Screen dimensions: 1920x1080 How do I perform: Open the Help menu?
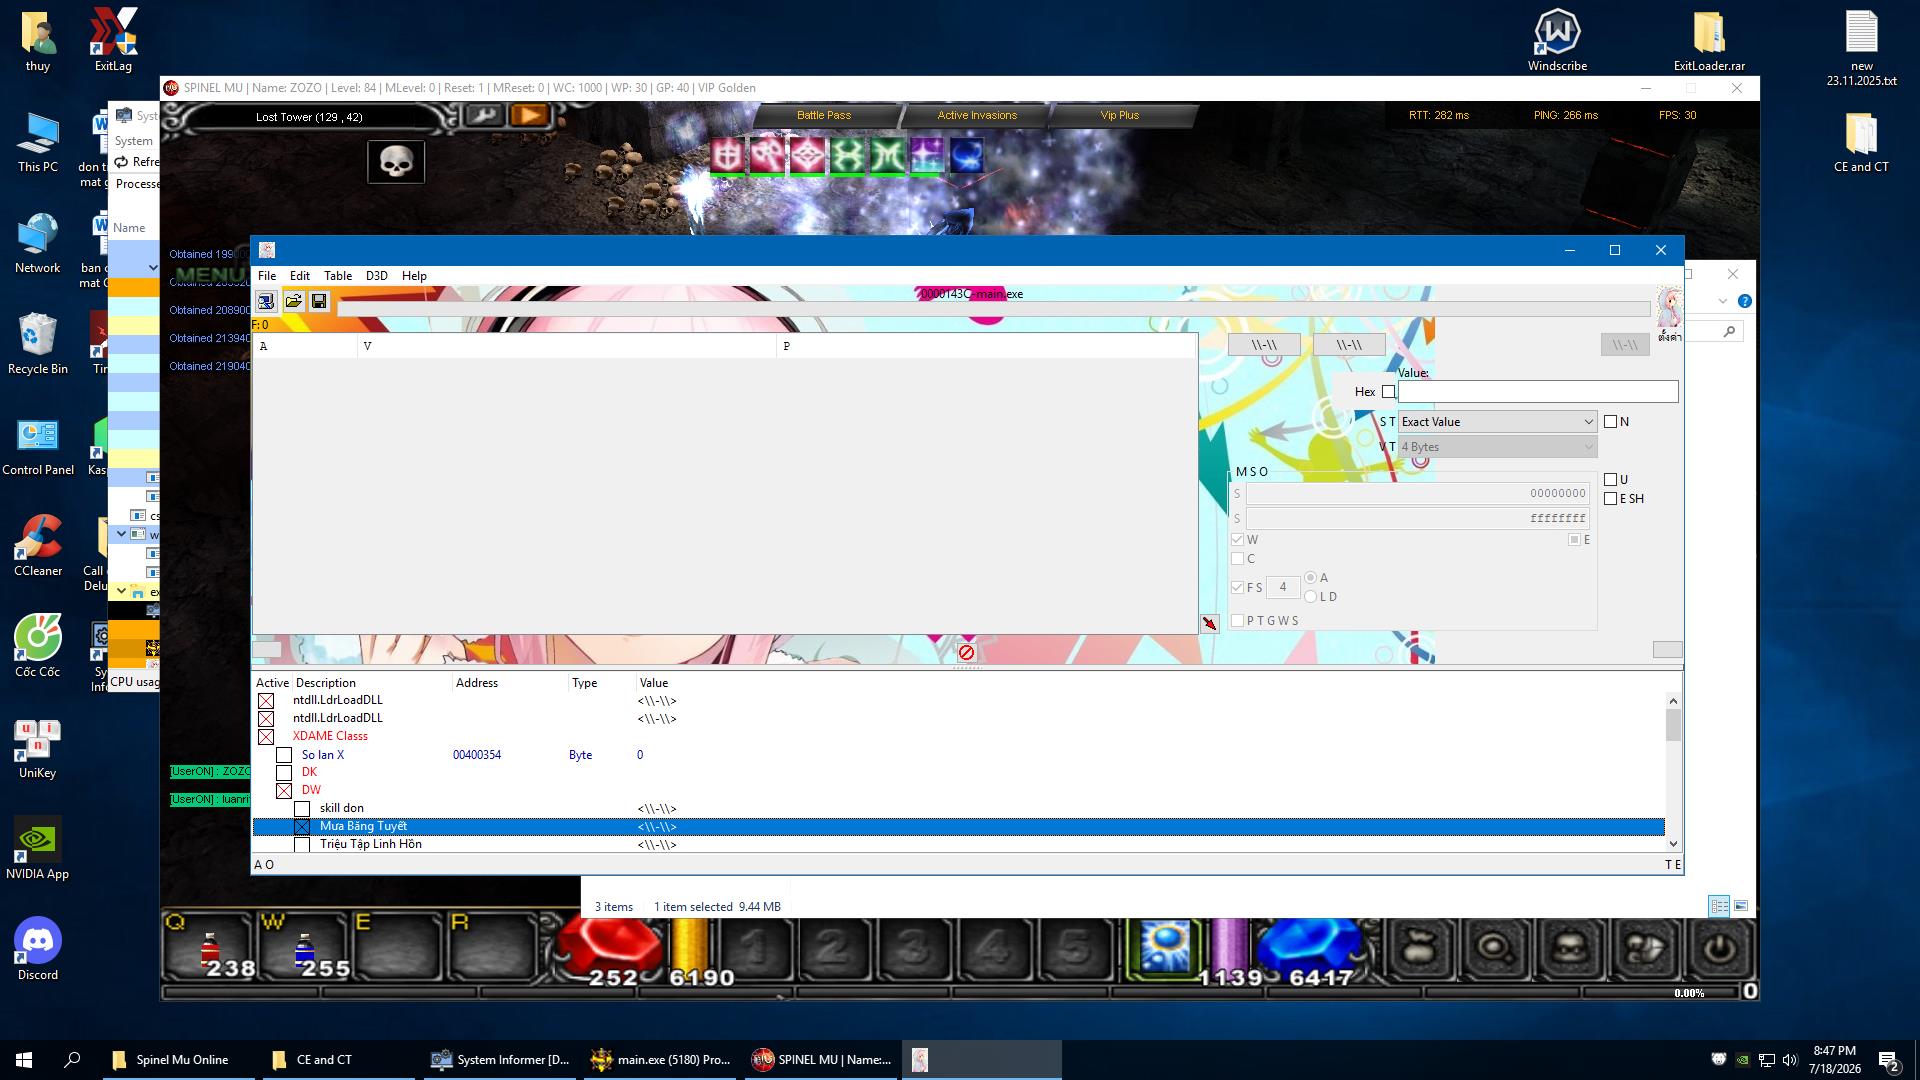click(414, 276)
